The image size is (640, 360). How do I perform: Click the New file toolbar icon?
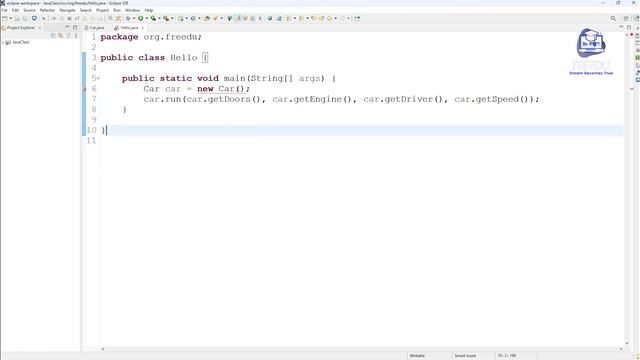click(4, 18)
